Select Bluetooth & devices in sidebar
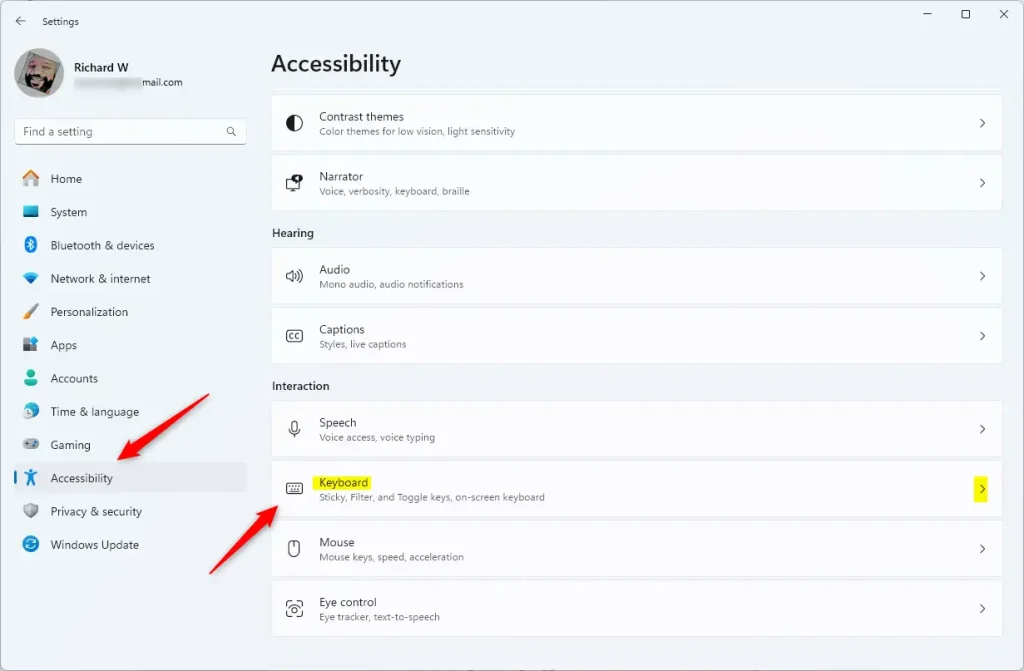Image resolution: width=1024 pixels, height=671 pixels. pos(102,245)
